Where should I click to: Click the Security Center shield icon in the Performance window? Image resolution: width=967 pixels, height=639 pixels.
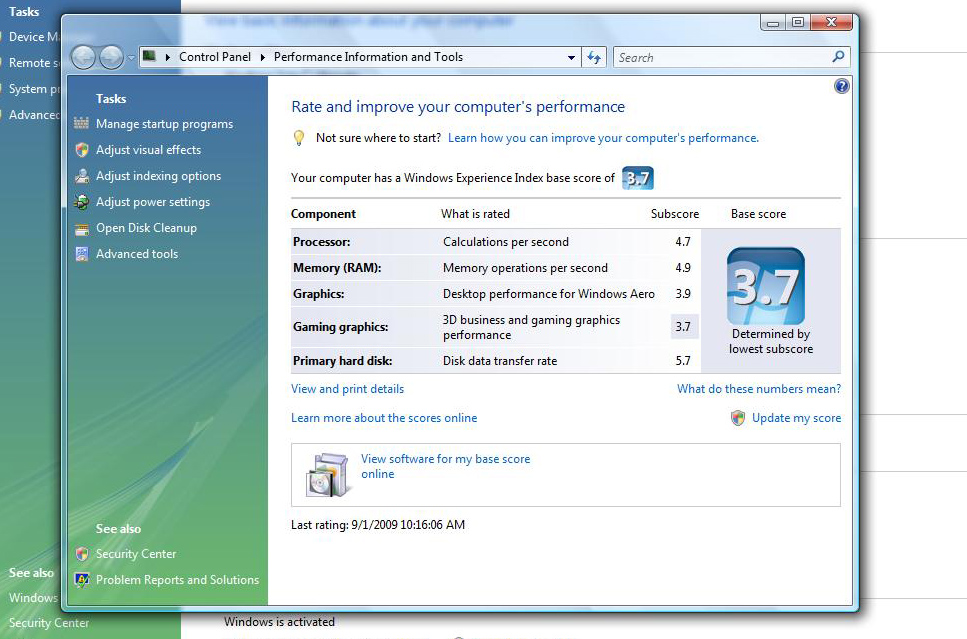tap(81, 554)
